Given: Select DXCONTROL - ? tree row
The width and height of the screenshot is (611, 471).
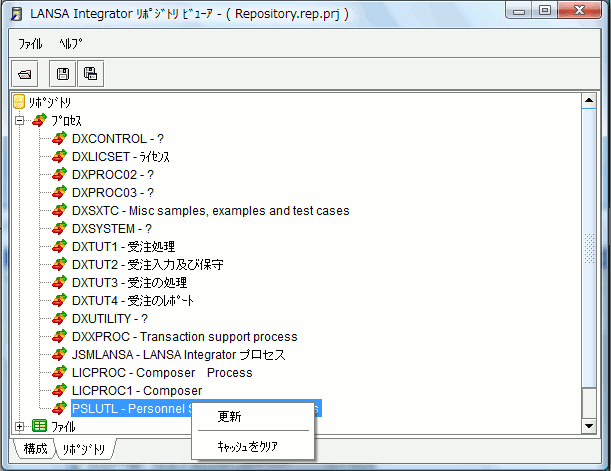Looking at the screenshot, I should (118, 138).
